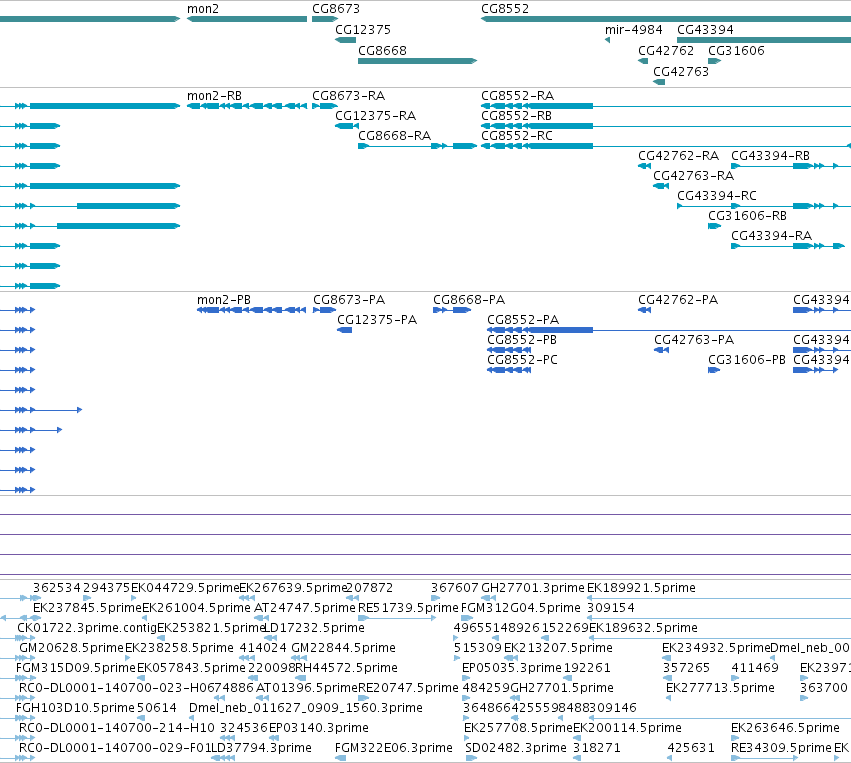The width and height of the screenshot is (851, 763).
Task: Click the RH44572.5prime EST label
Action: (x=346, y=668)
